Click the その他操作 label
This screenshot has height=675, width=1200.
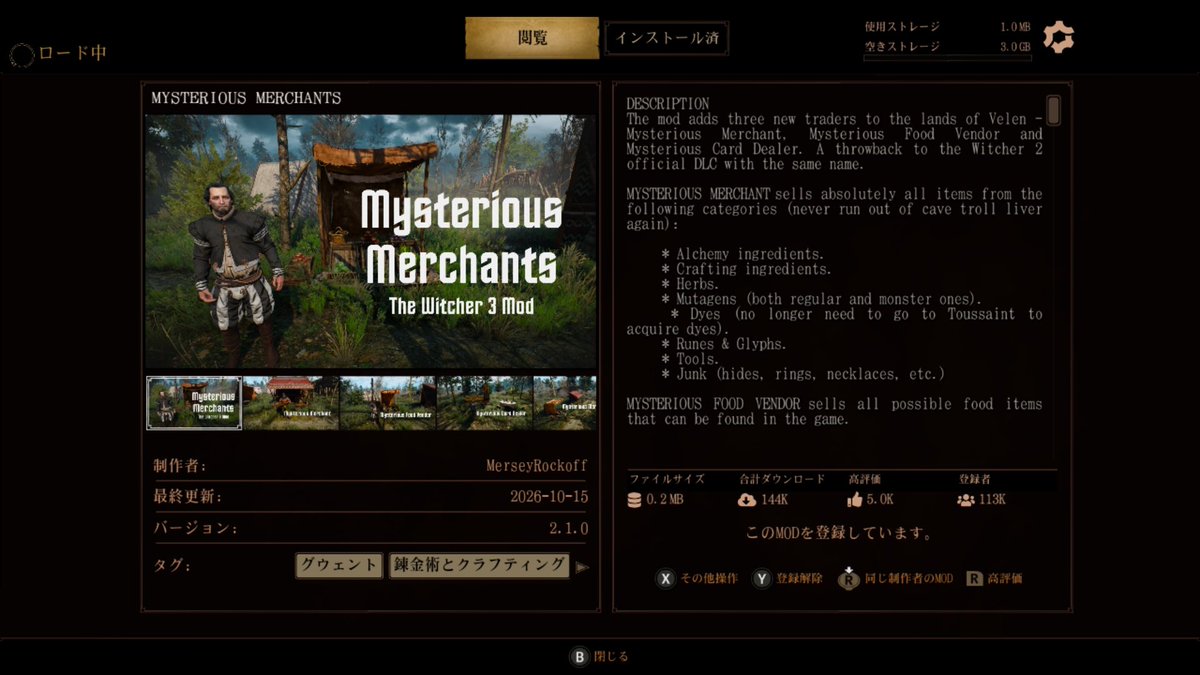click(709, 578)
